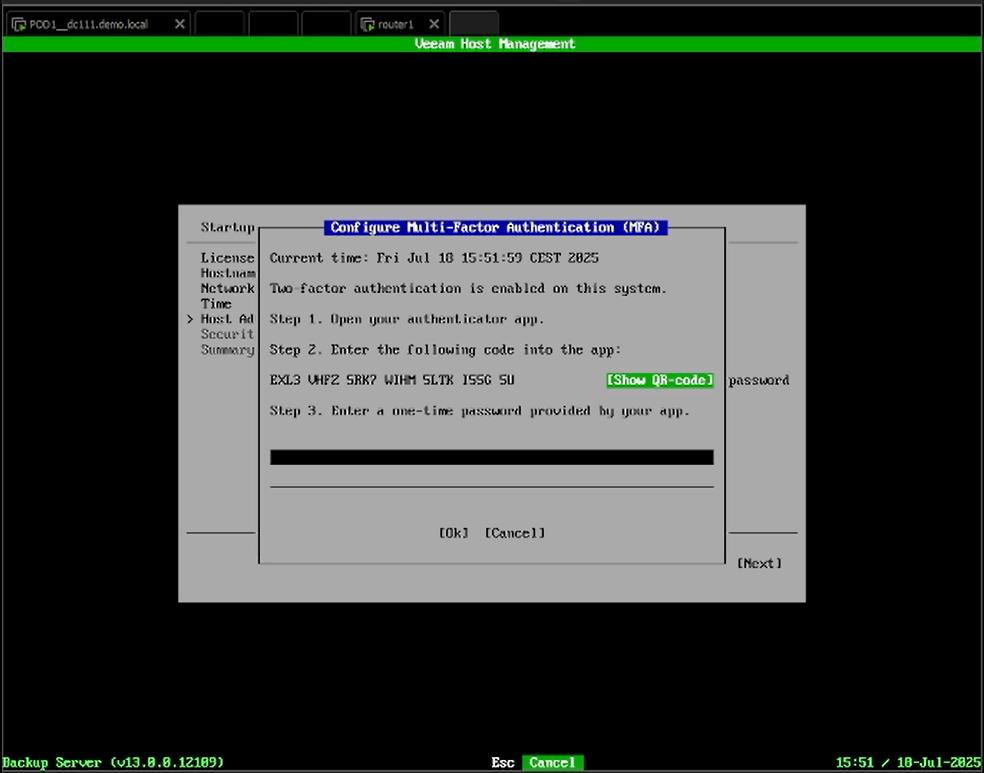This screenshot has height=773, width=984.
Task: Click the VM icon on POD1_dc111.demo.local tab
Action: pos(18,24)
